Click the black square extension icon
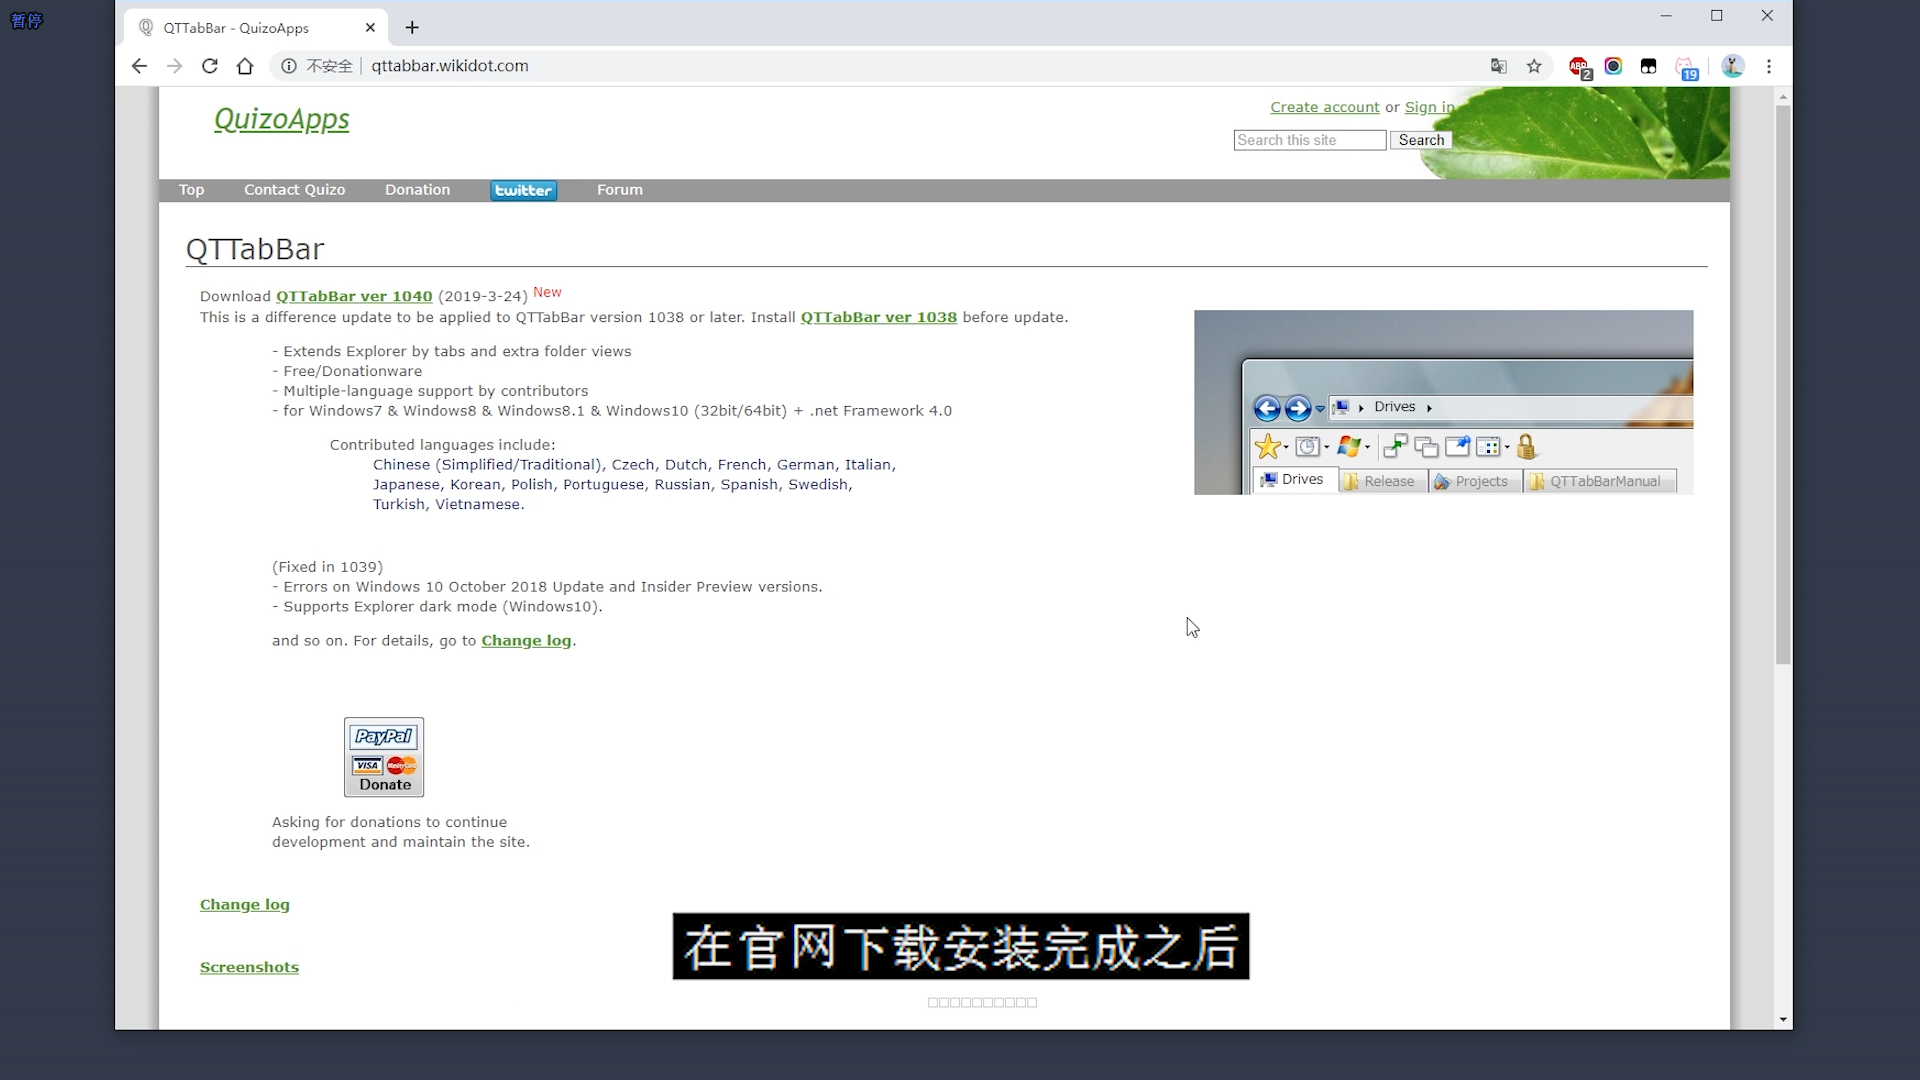This screenshot has height=1080, width=1920. click(x=1648, y=66)
